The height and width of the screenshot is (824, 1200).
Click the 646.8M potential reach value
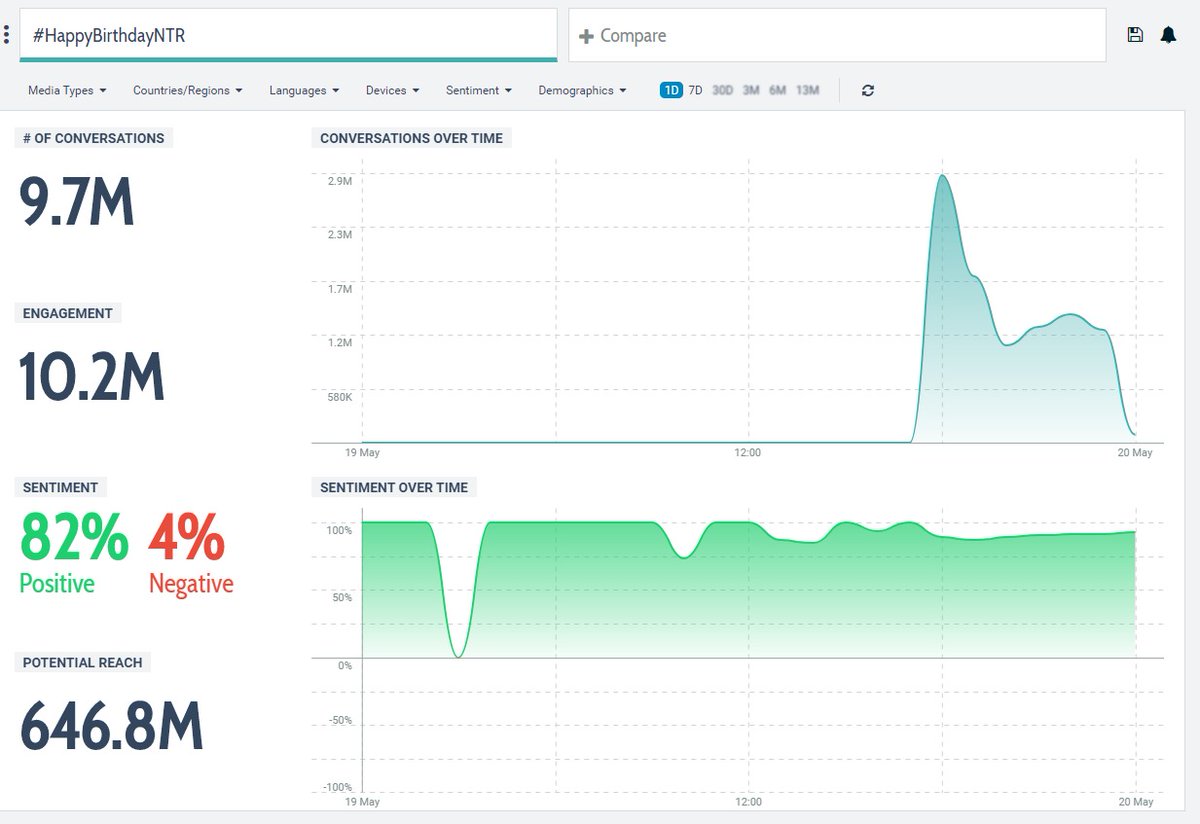(x=112, y=725)
